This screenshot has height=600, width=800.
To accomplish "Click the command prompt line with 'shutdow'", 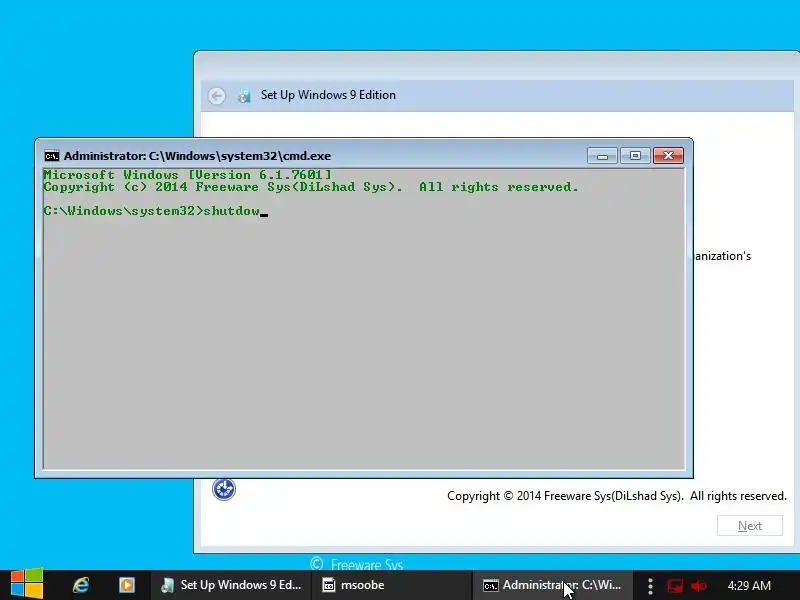I will tap(156, 211).
